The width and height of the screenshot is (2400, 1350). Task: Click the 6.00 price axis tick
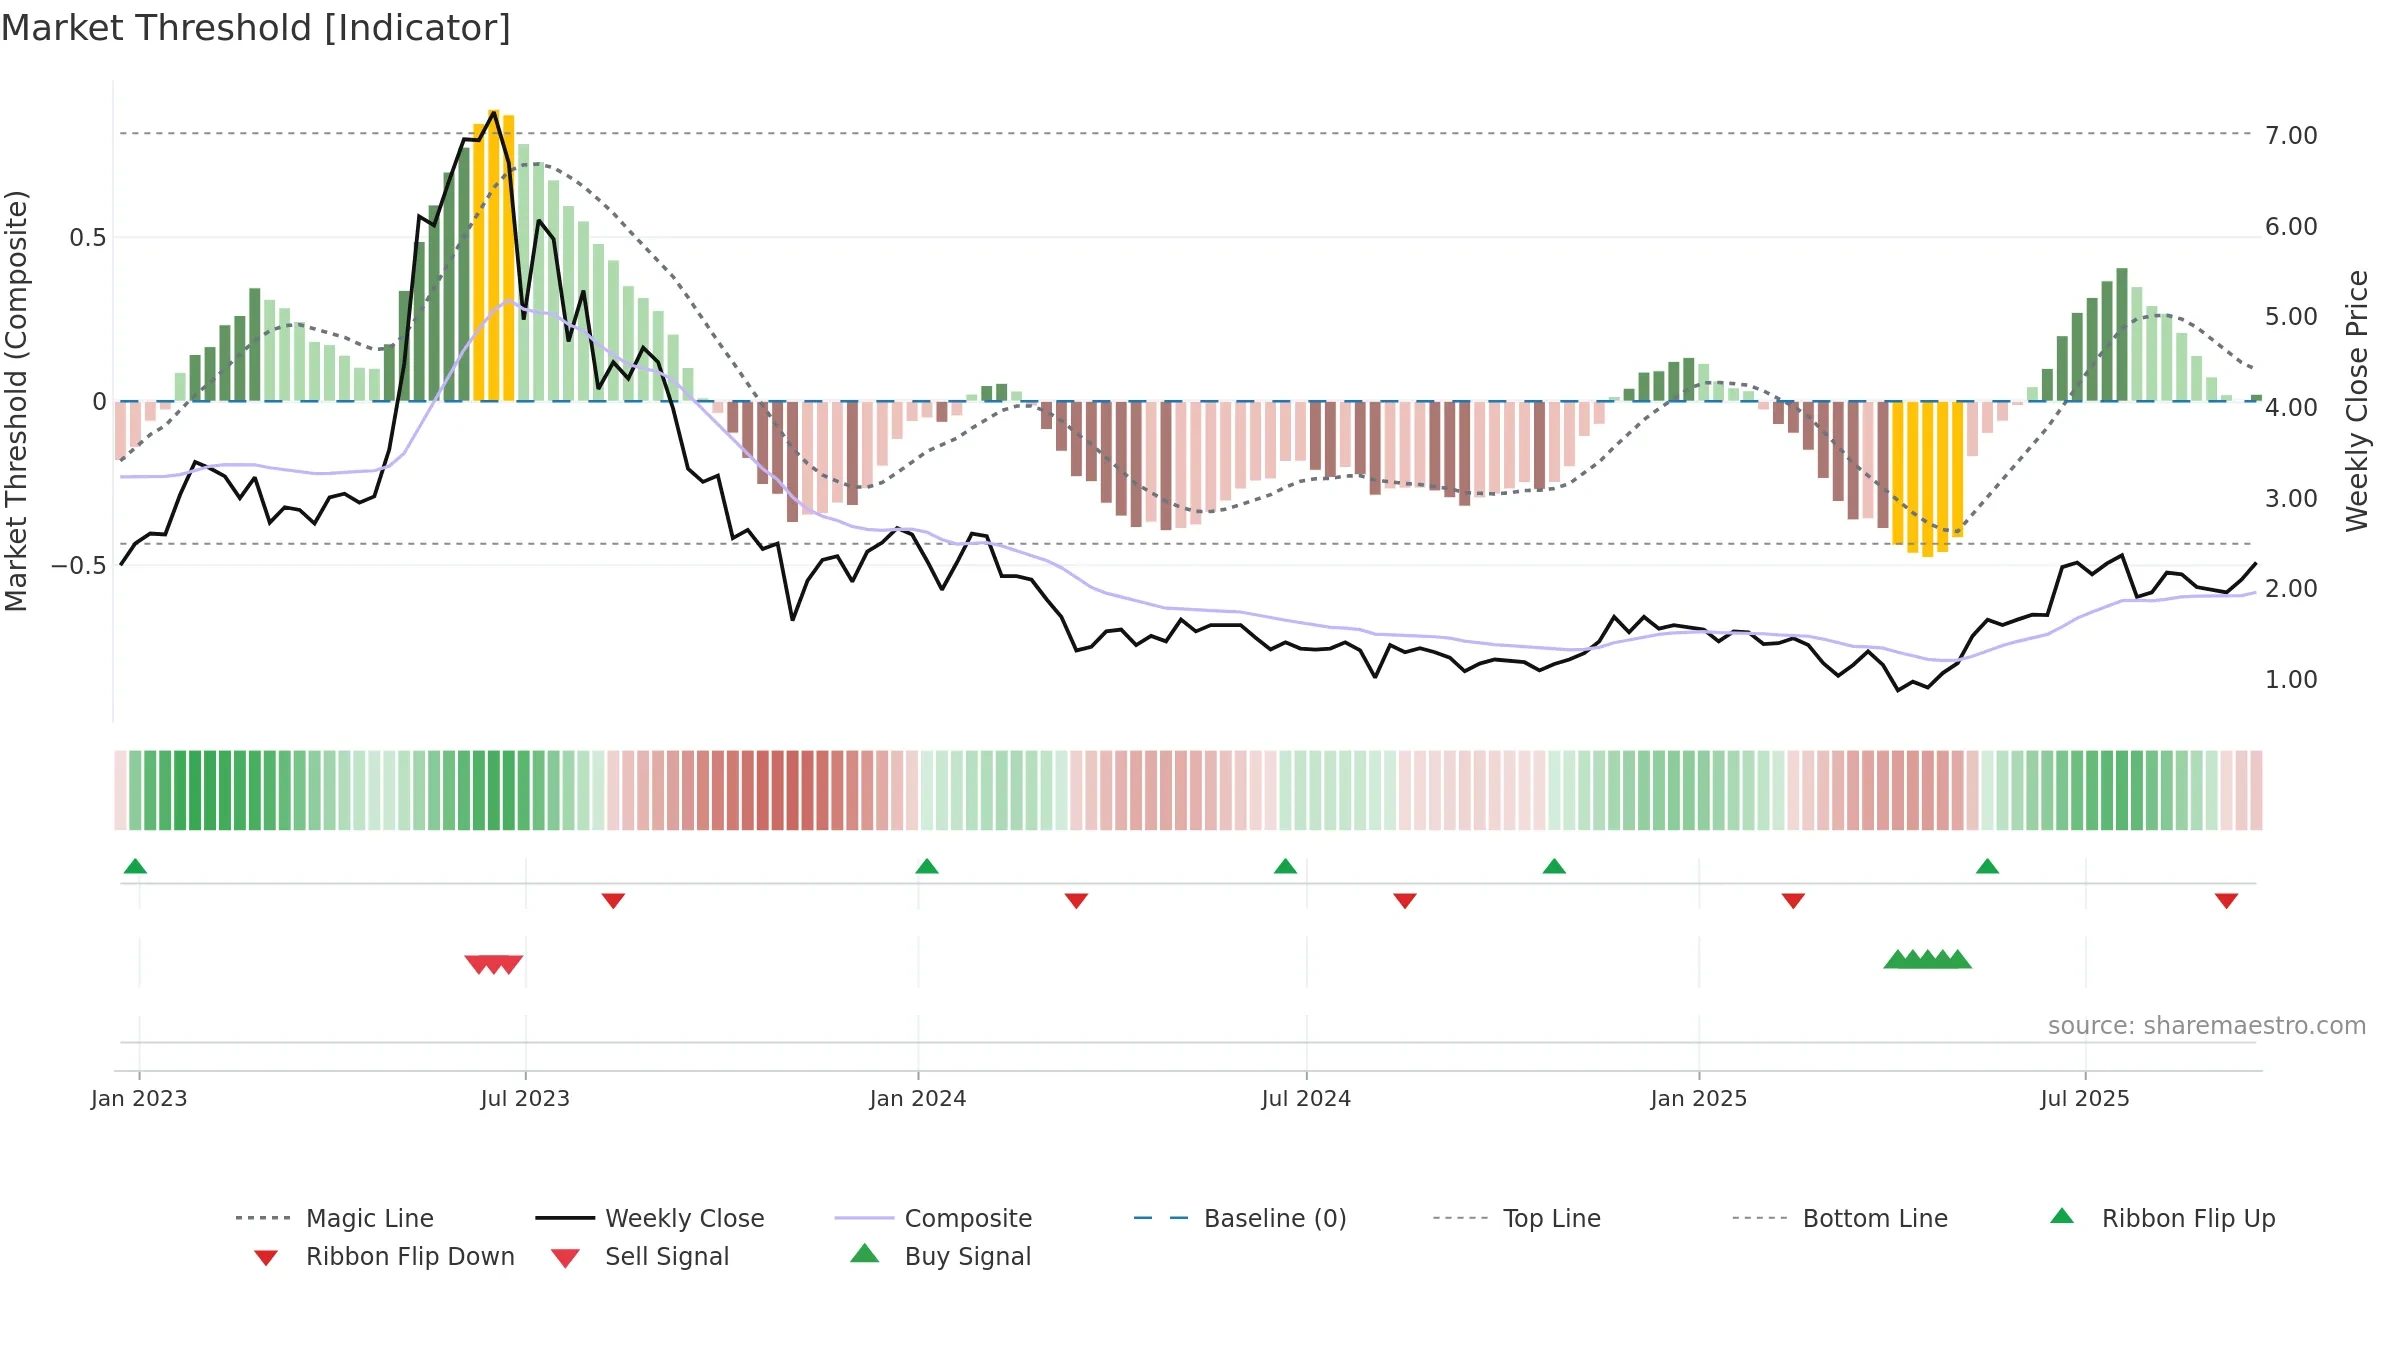pyautogui.click(x=2291, y=226)
